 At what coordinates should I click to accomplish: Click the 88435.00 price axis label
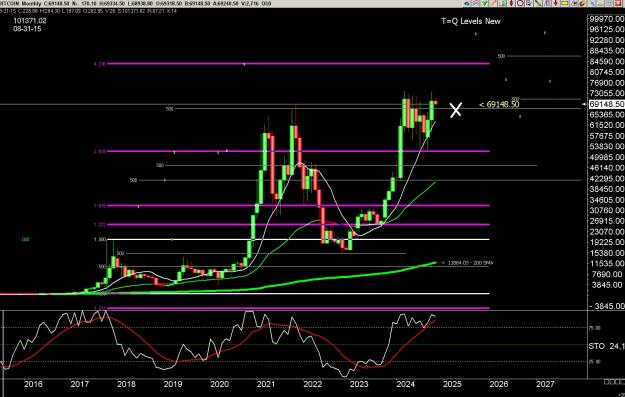pyautogui.click(x=607, y=51)
